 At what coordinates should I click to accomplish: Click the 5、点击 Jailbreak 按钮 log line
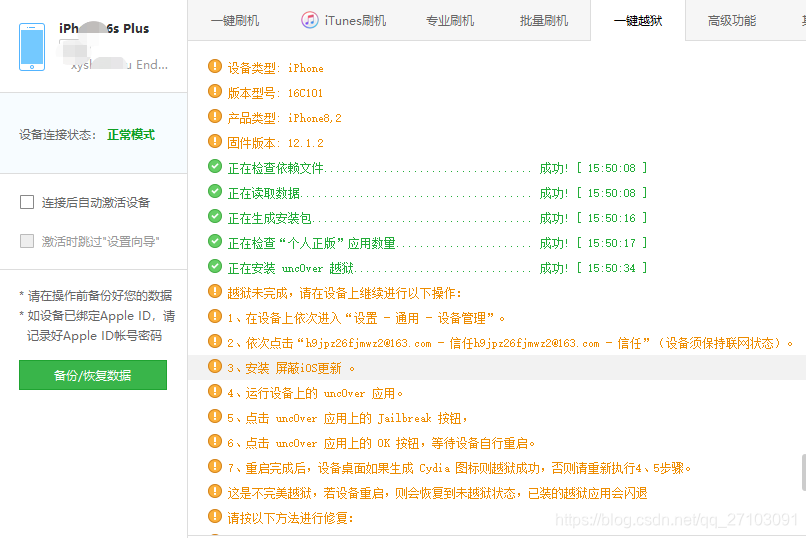tap(347, 418)
